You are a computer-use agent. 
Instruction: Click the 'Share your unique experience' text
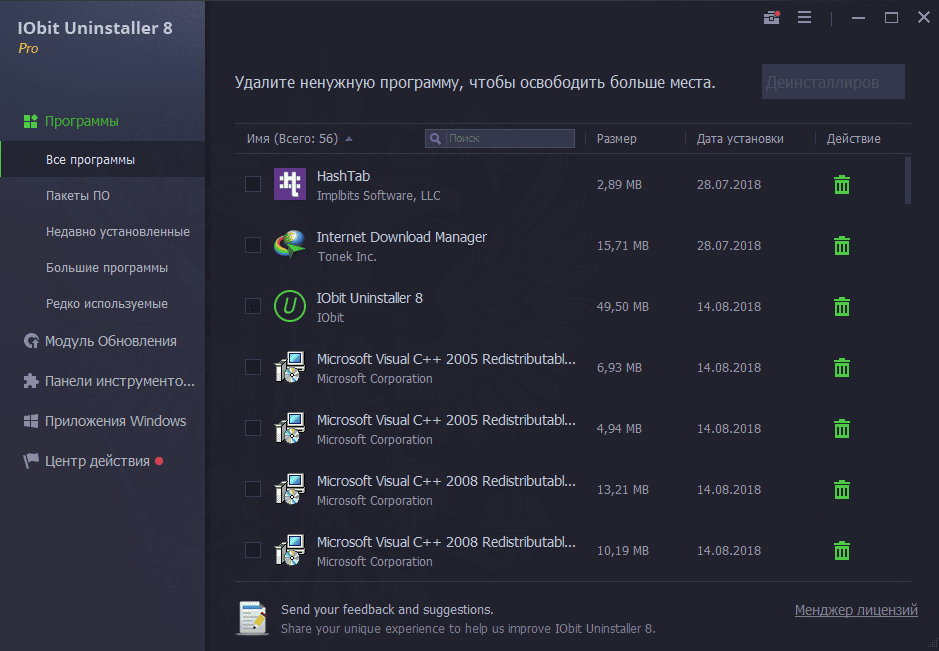[x=468, y=628]
